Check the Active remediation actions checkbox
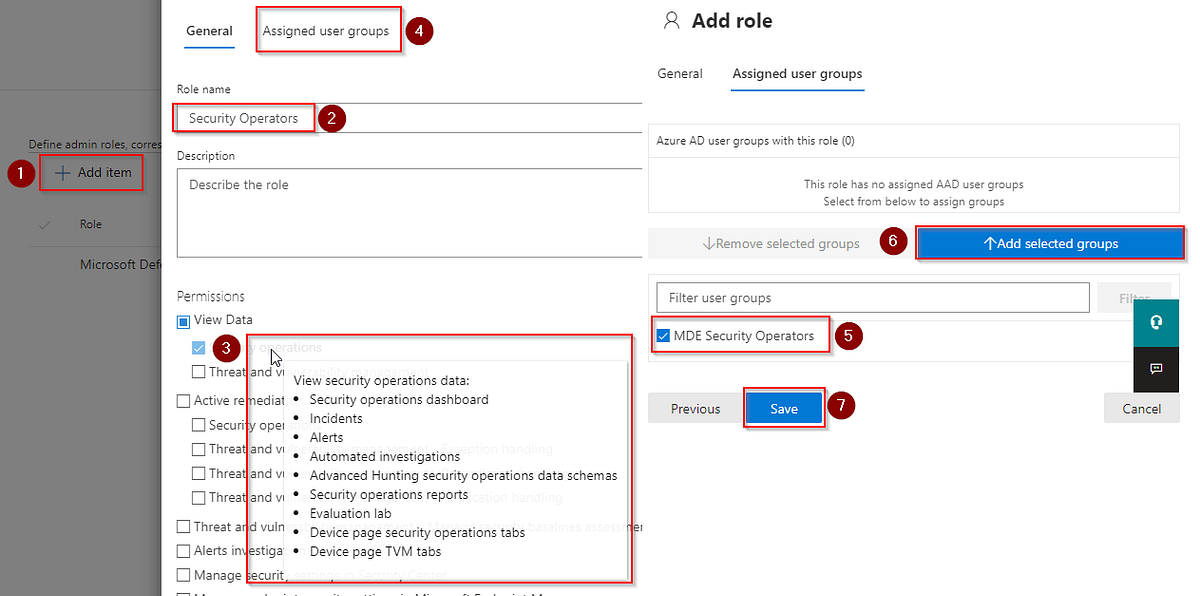 pyautogui.click(x=184, y=399)
